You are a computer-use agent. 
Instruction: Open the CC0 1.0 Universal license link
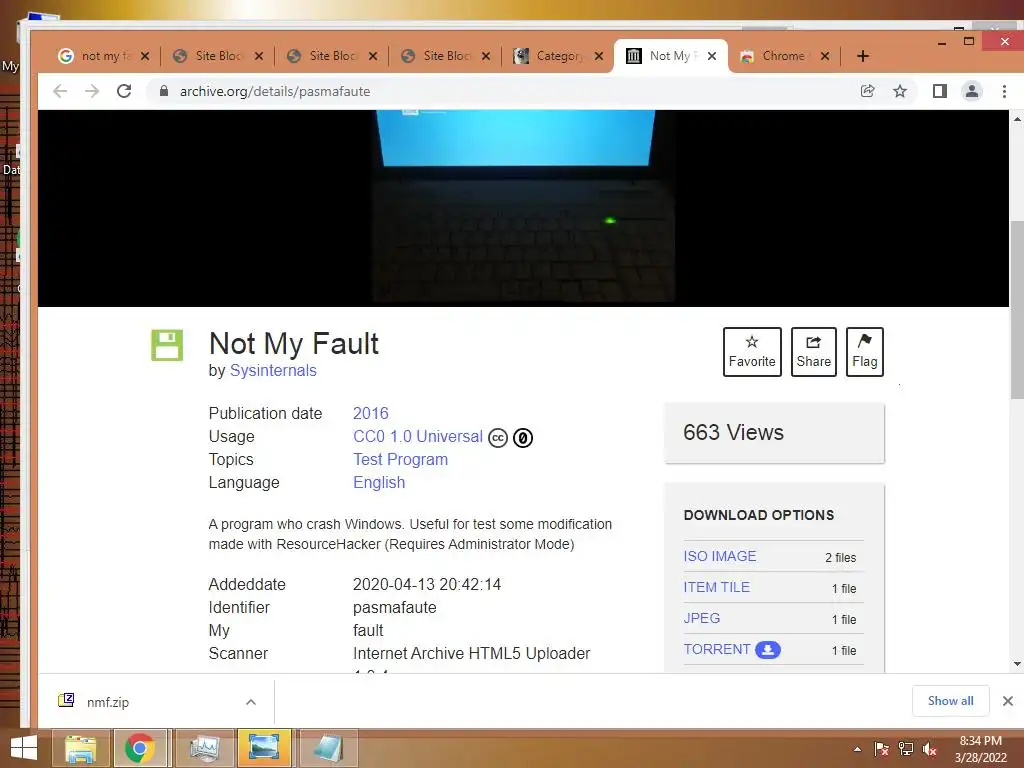(x=418, y=436)
